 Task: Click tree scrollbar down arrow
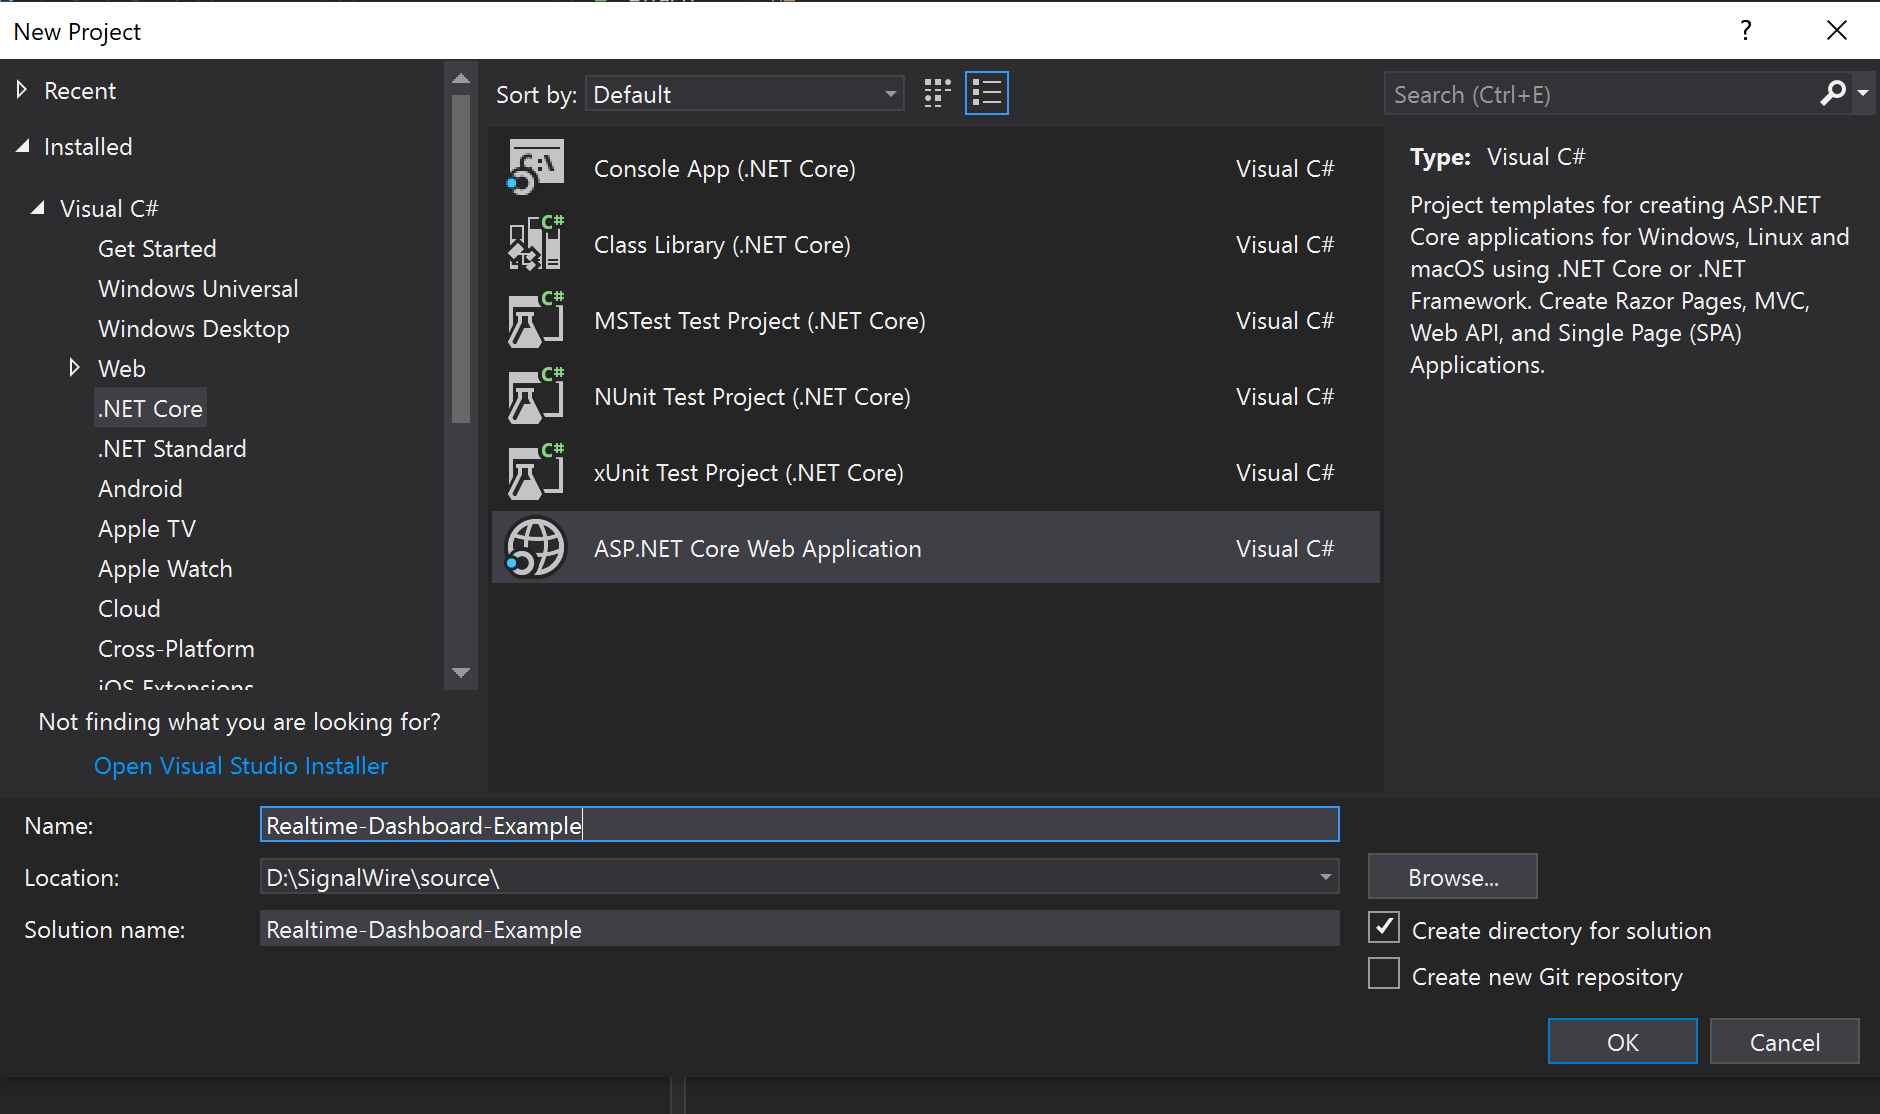click(461, 672)
